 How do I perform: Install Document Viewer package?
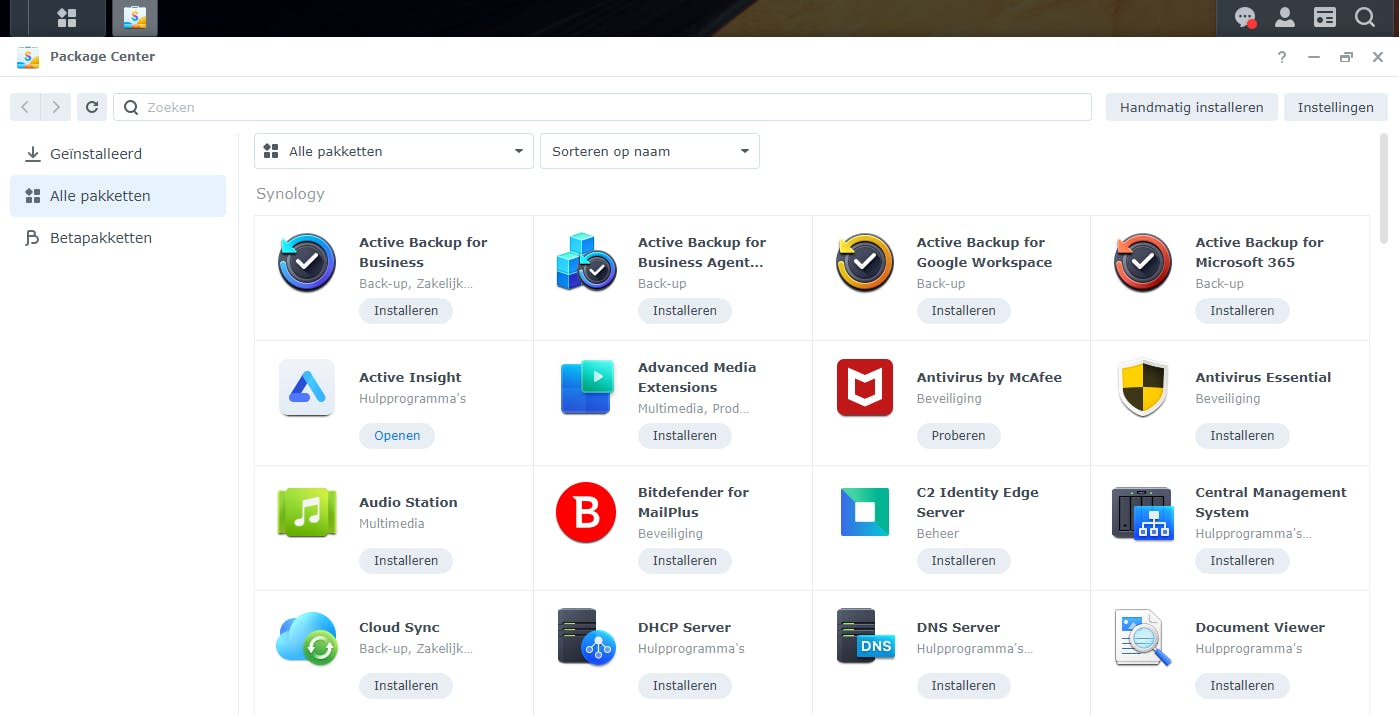pos(1242,686)
